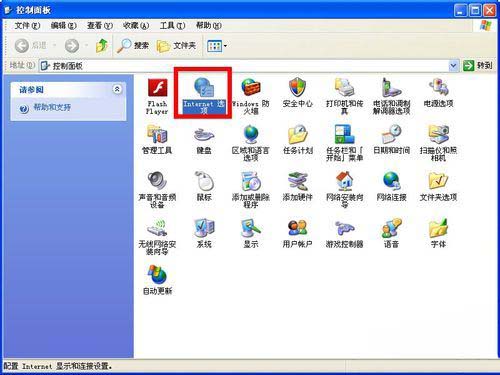The image size is (500, 375).
Task: Open the 文件(F) menu
Action: tap(27, 26)
